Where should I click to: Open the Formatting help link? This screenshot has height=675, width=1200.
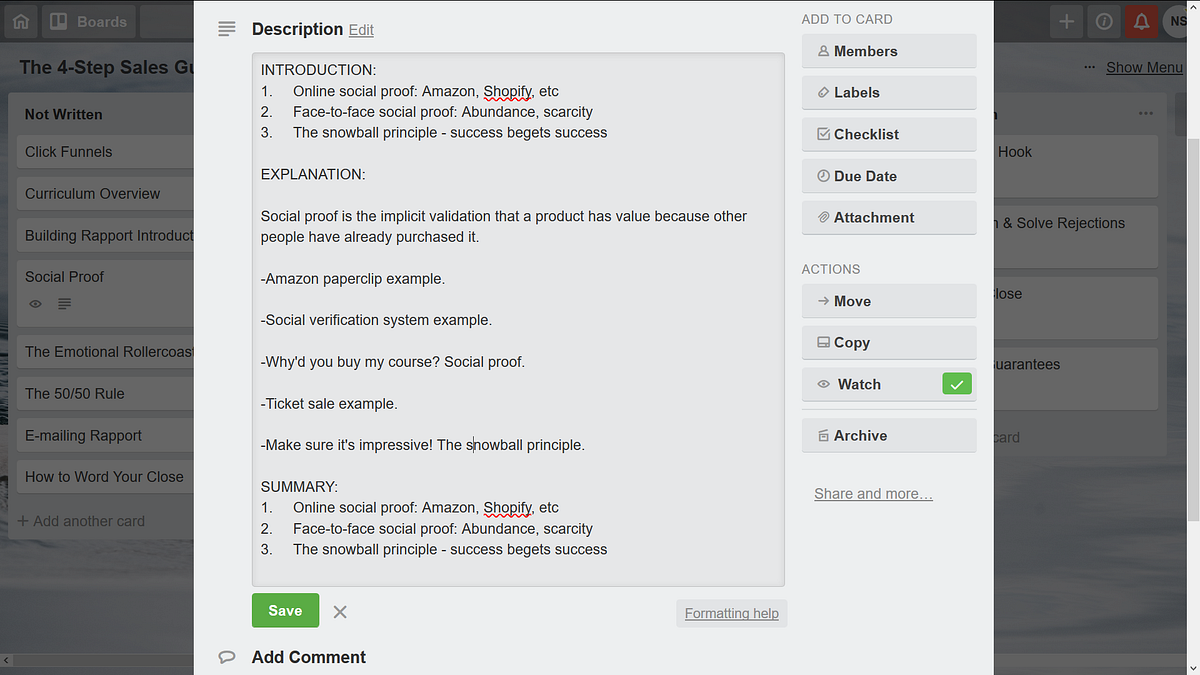pos(731,613)
